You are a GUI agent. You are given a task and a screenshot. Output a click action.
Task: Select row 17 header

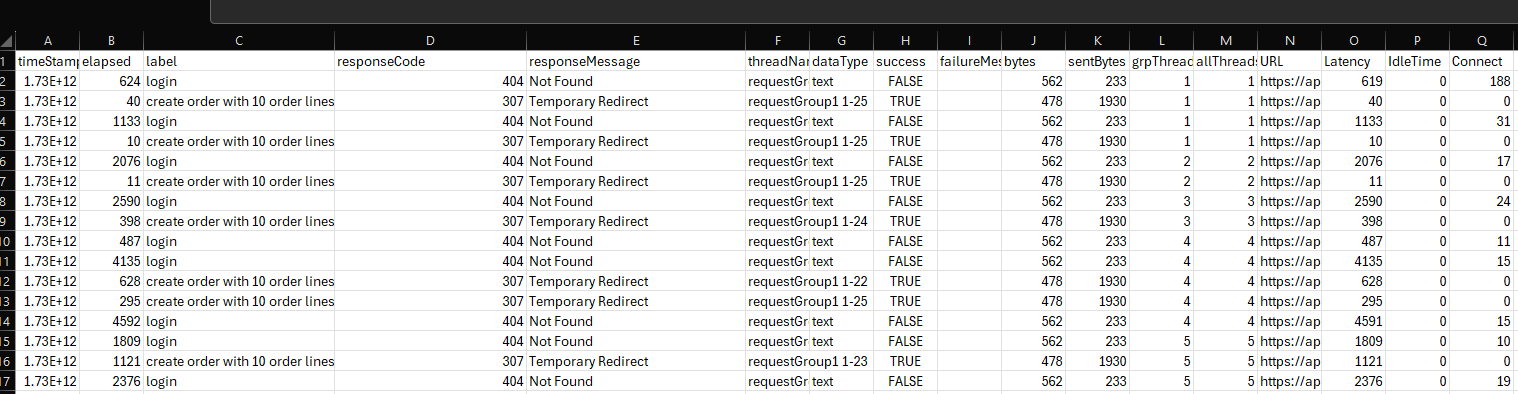(8, 381)
